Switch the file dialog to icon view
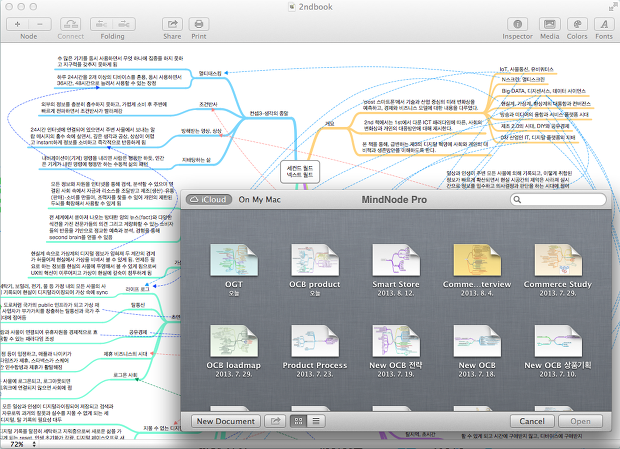Image resolution: width=620 pixels, height=449 pixels. (x=297, y=421)
